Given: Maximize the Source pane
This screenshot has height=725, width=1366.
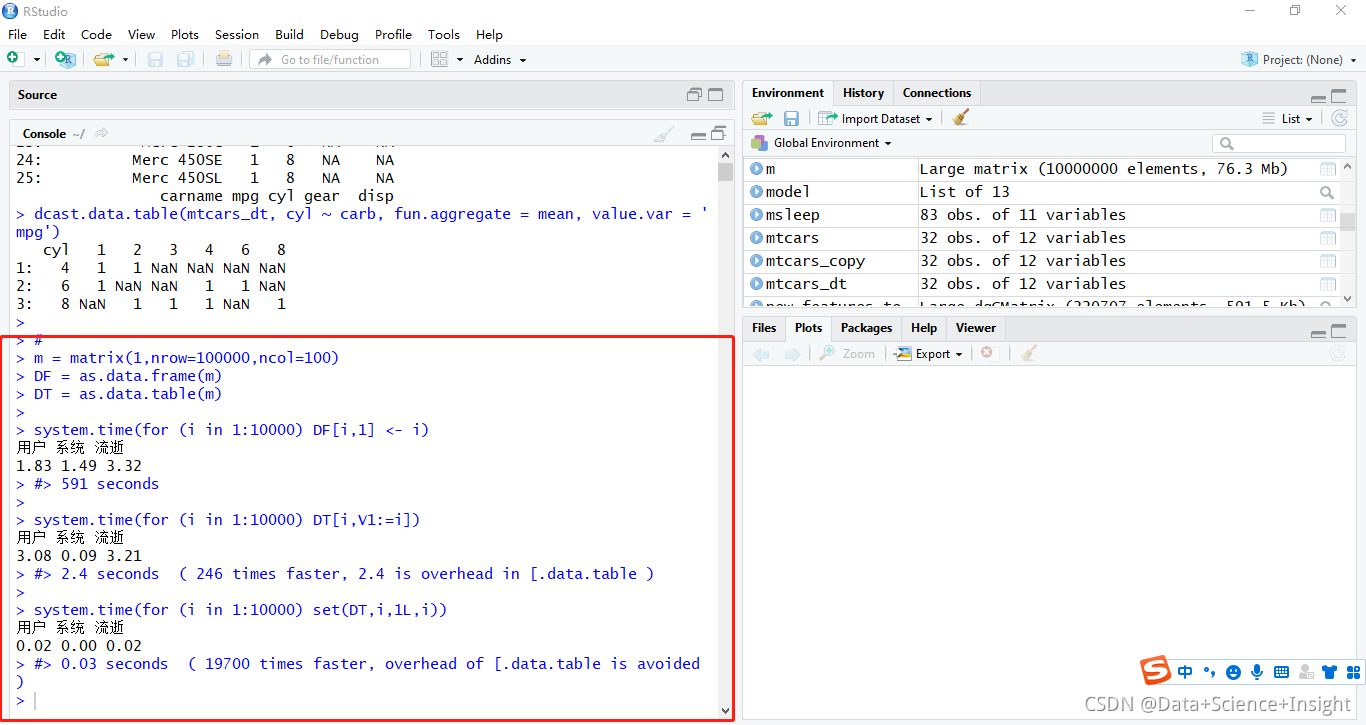Looking at the screenshot, I should coord(715,95).
